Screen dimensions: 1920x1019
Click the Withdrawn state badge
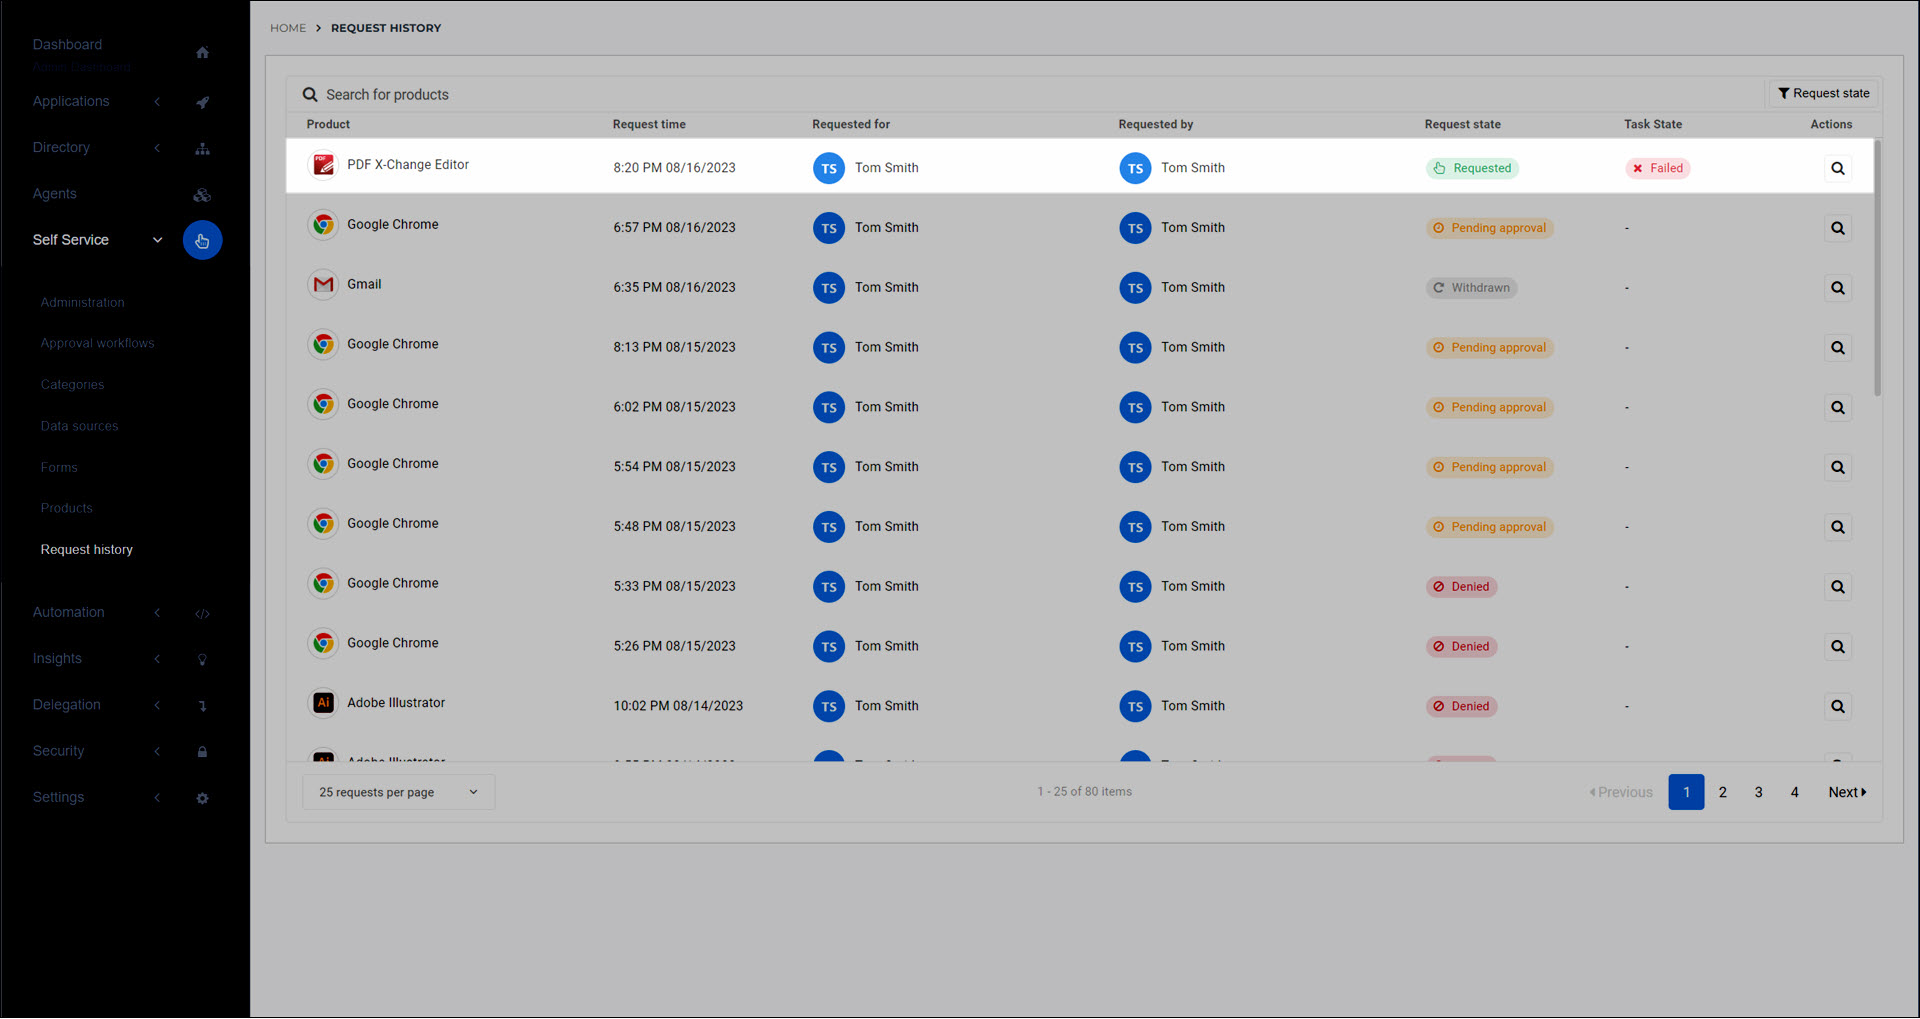(x=1471, y=289)
